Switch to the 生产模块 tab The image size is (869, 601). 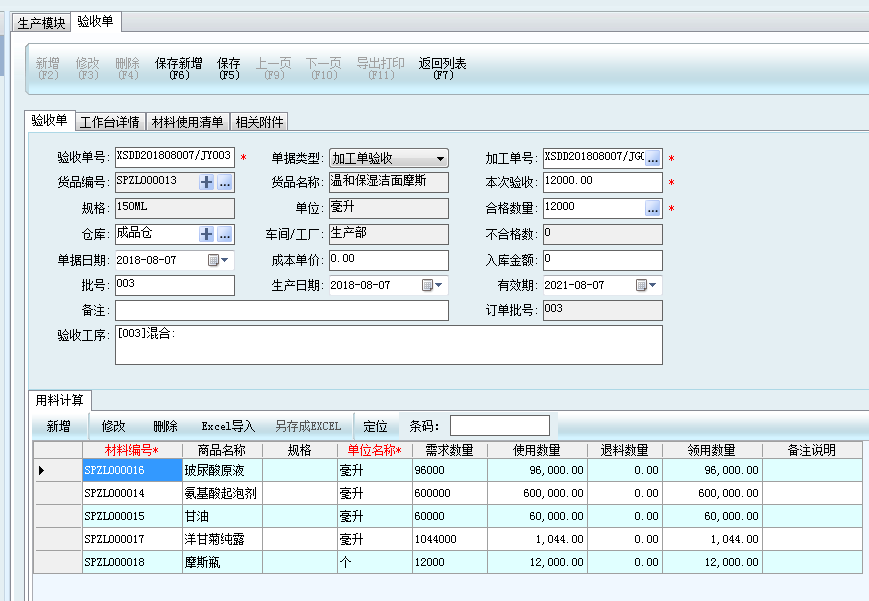coord(42,23)
